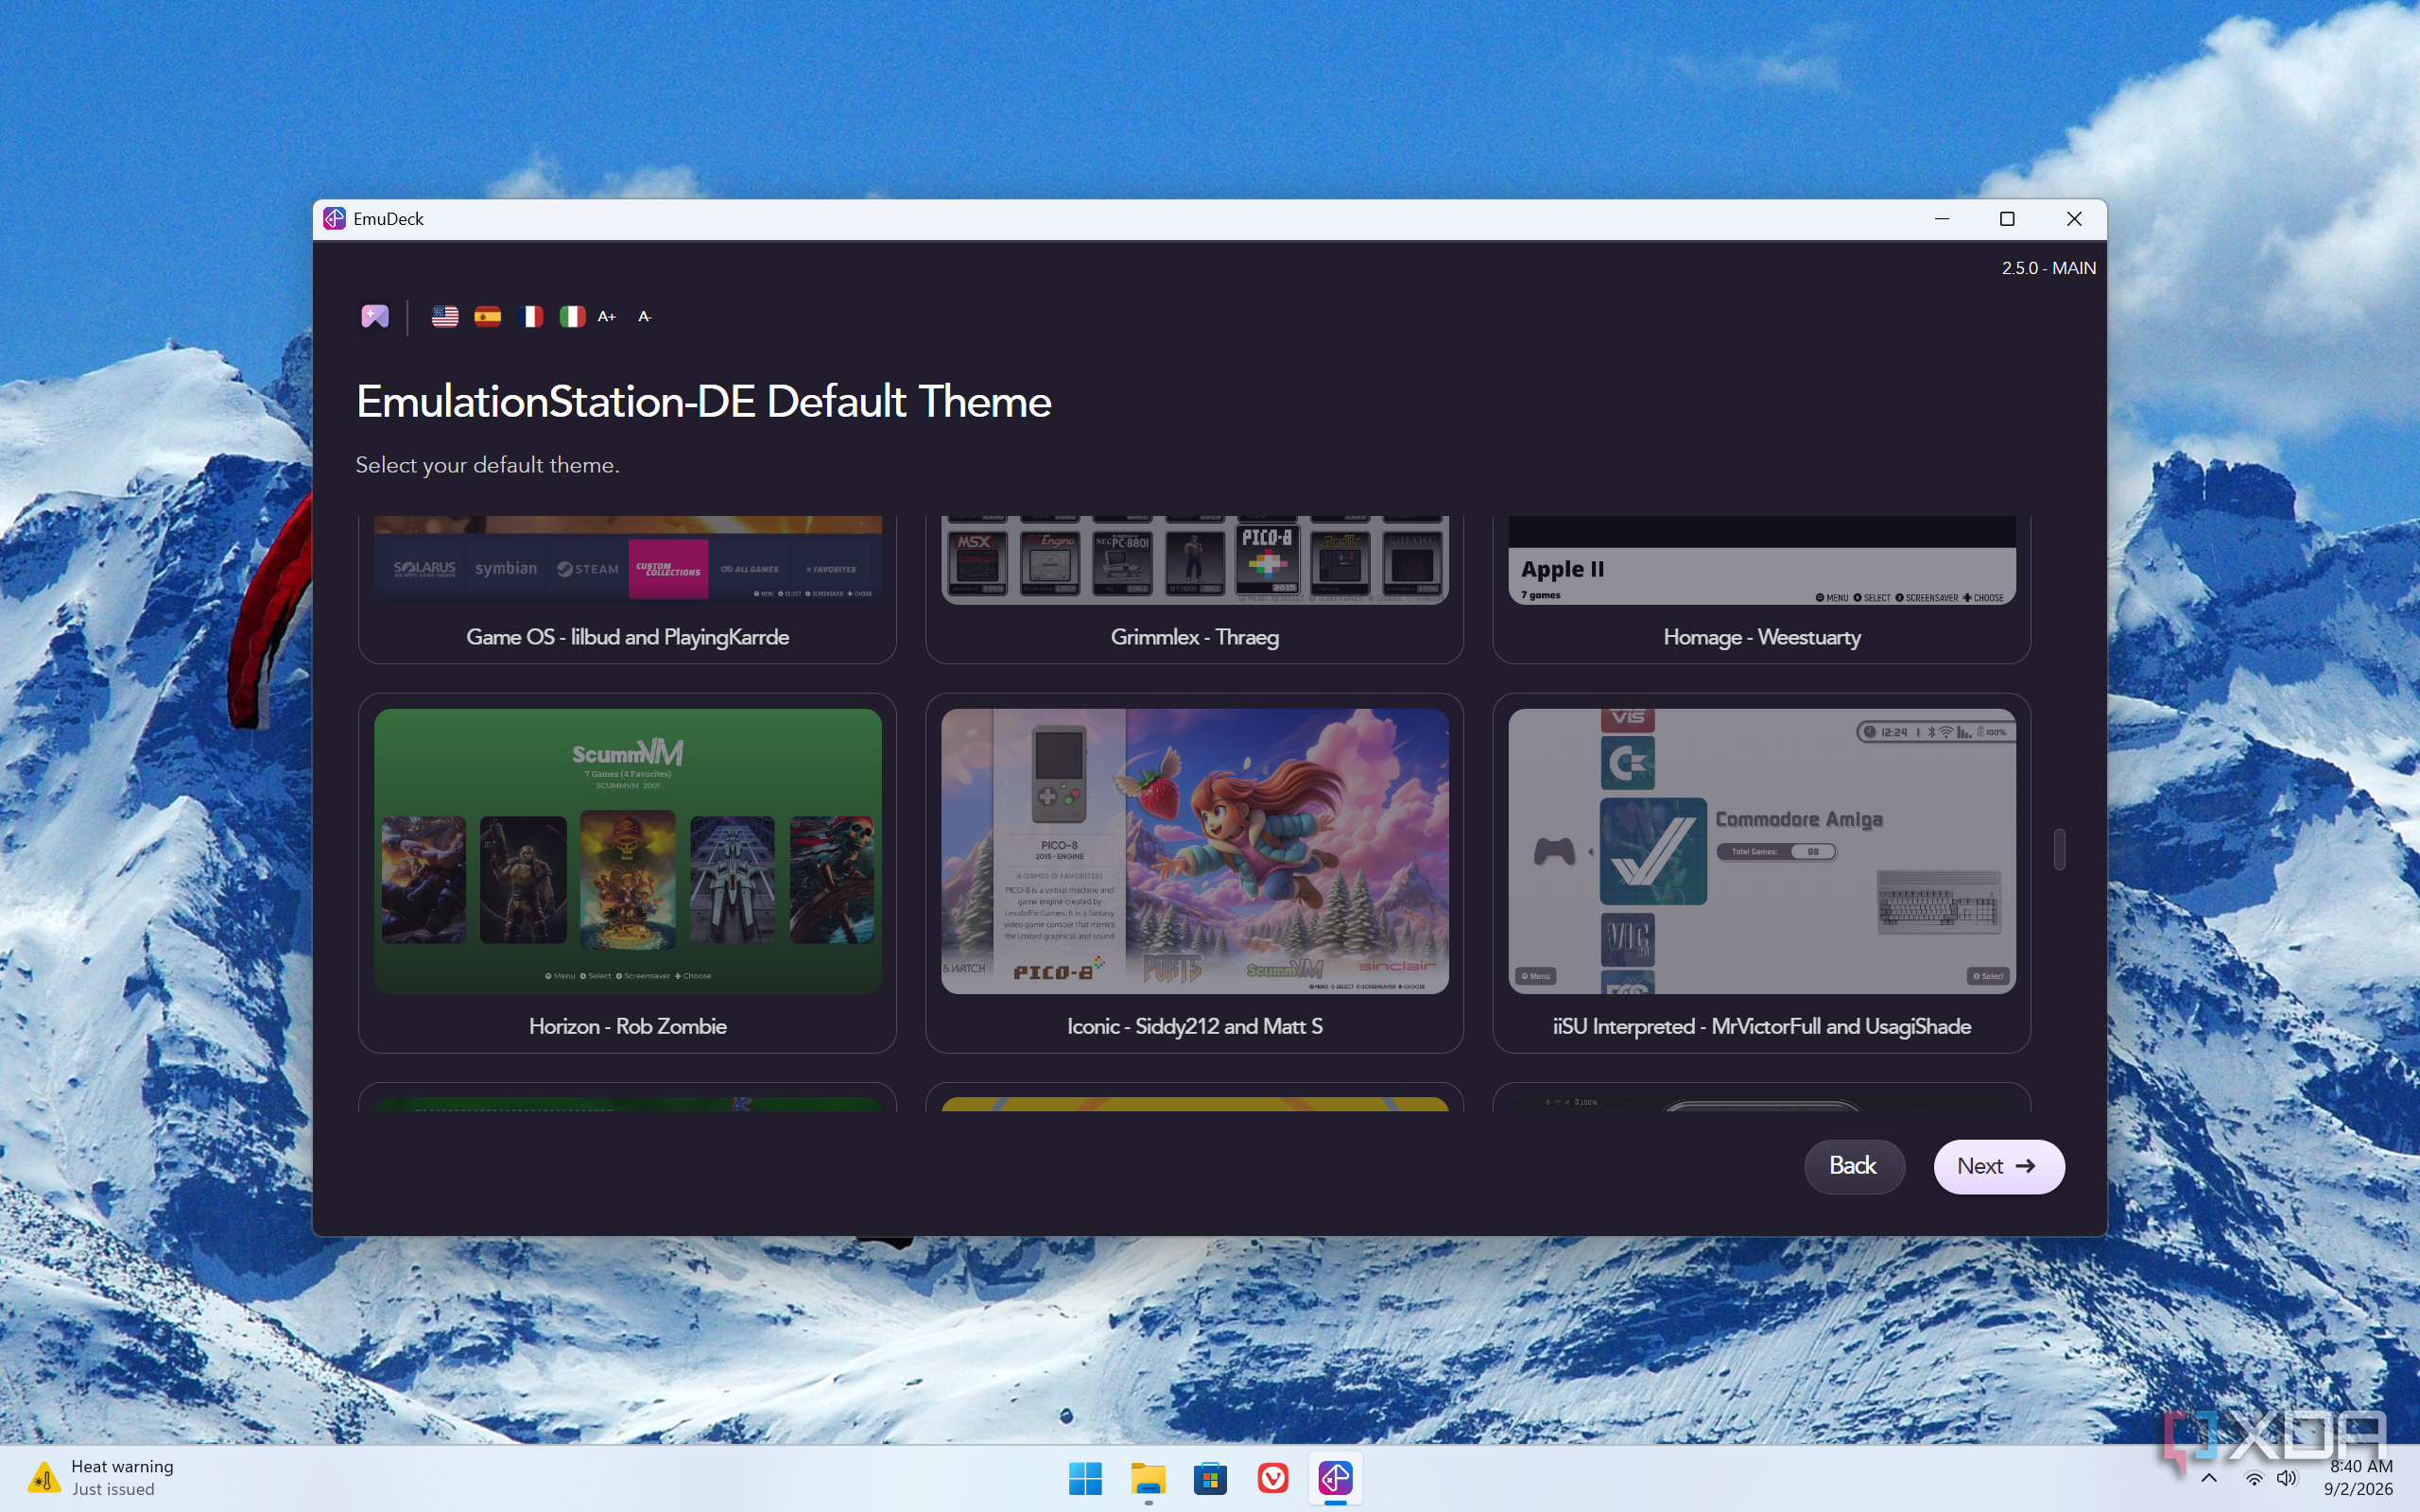The image size is (2420, 1512).
Task: Pick the Horizon - Rob Zombie theme
Action: pyautogui.click(x=627, y=873)
